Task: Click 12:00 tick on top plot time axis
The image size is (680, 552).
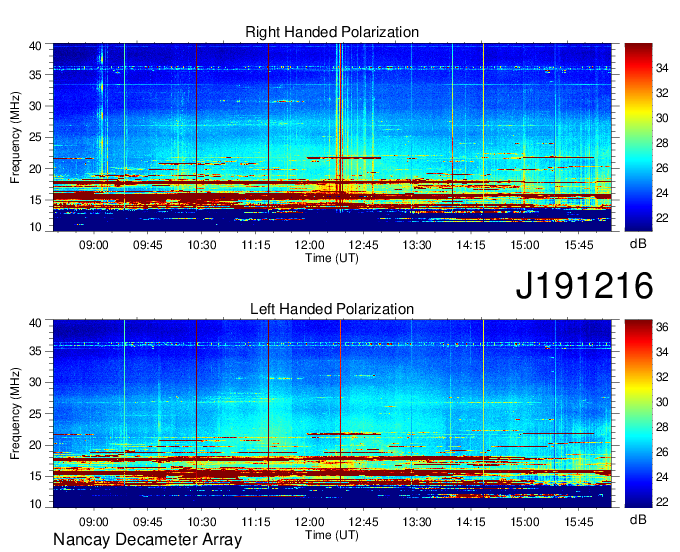Action: pos(309,245)
